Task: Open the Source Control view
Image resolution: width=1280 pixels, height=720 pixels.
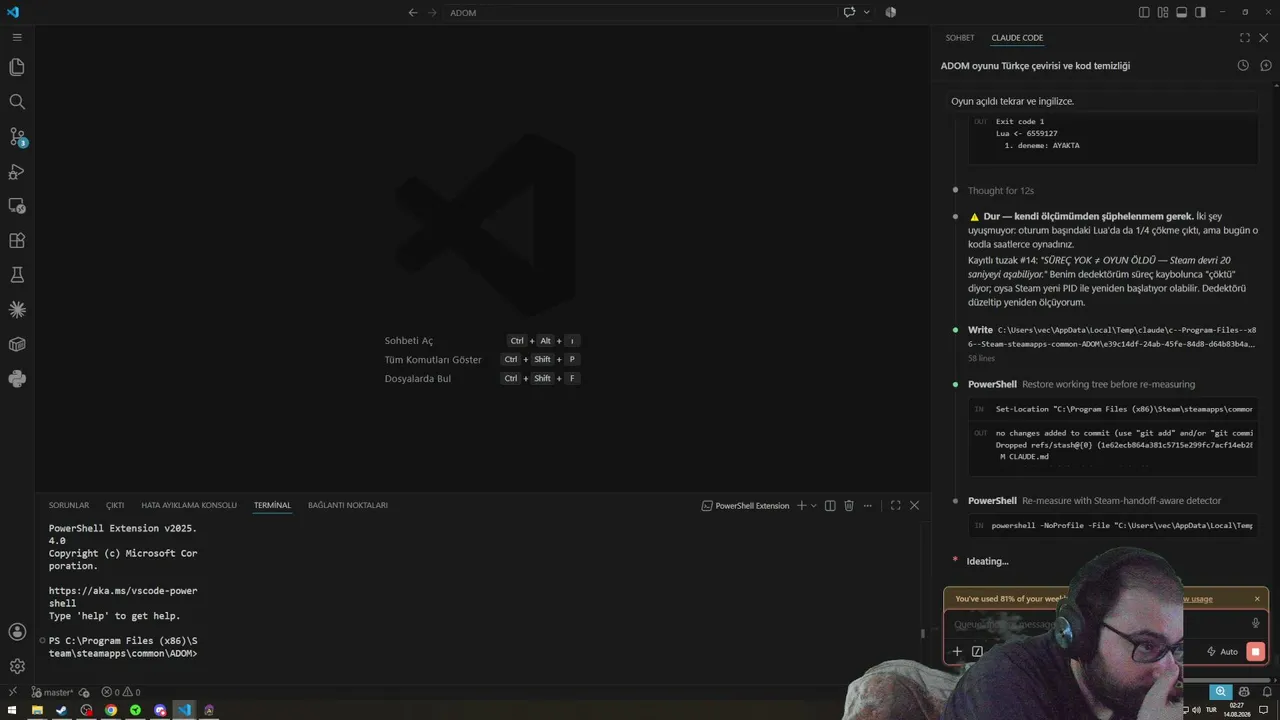Action: pyautogui.click(x=17, y=137)
